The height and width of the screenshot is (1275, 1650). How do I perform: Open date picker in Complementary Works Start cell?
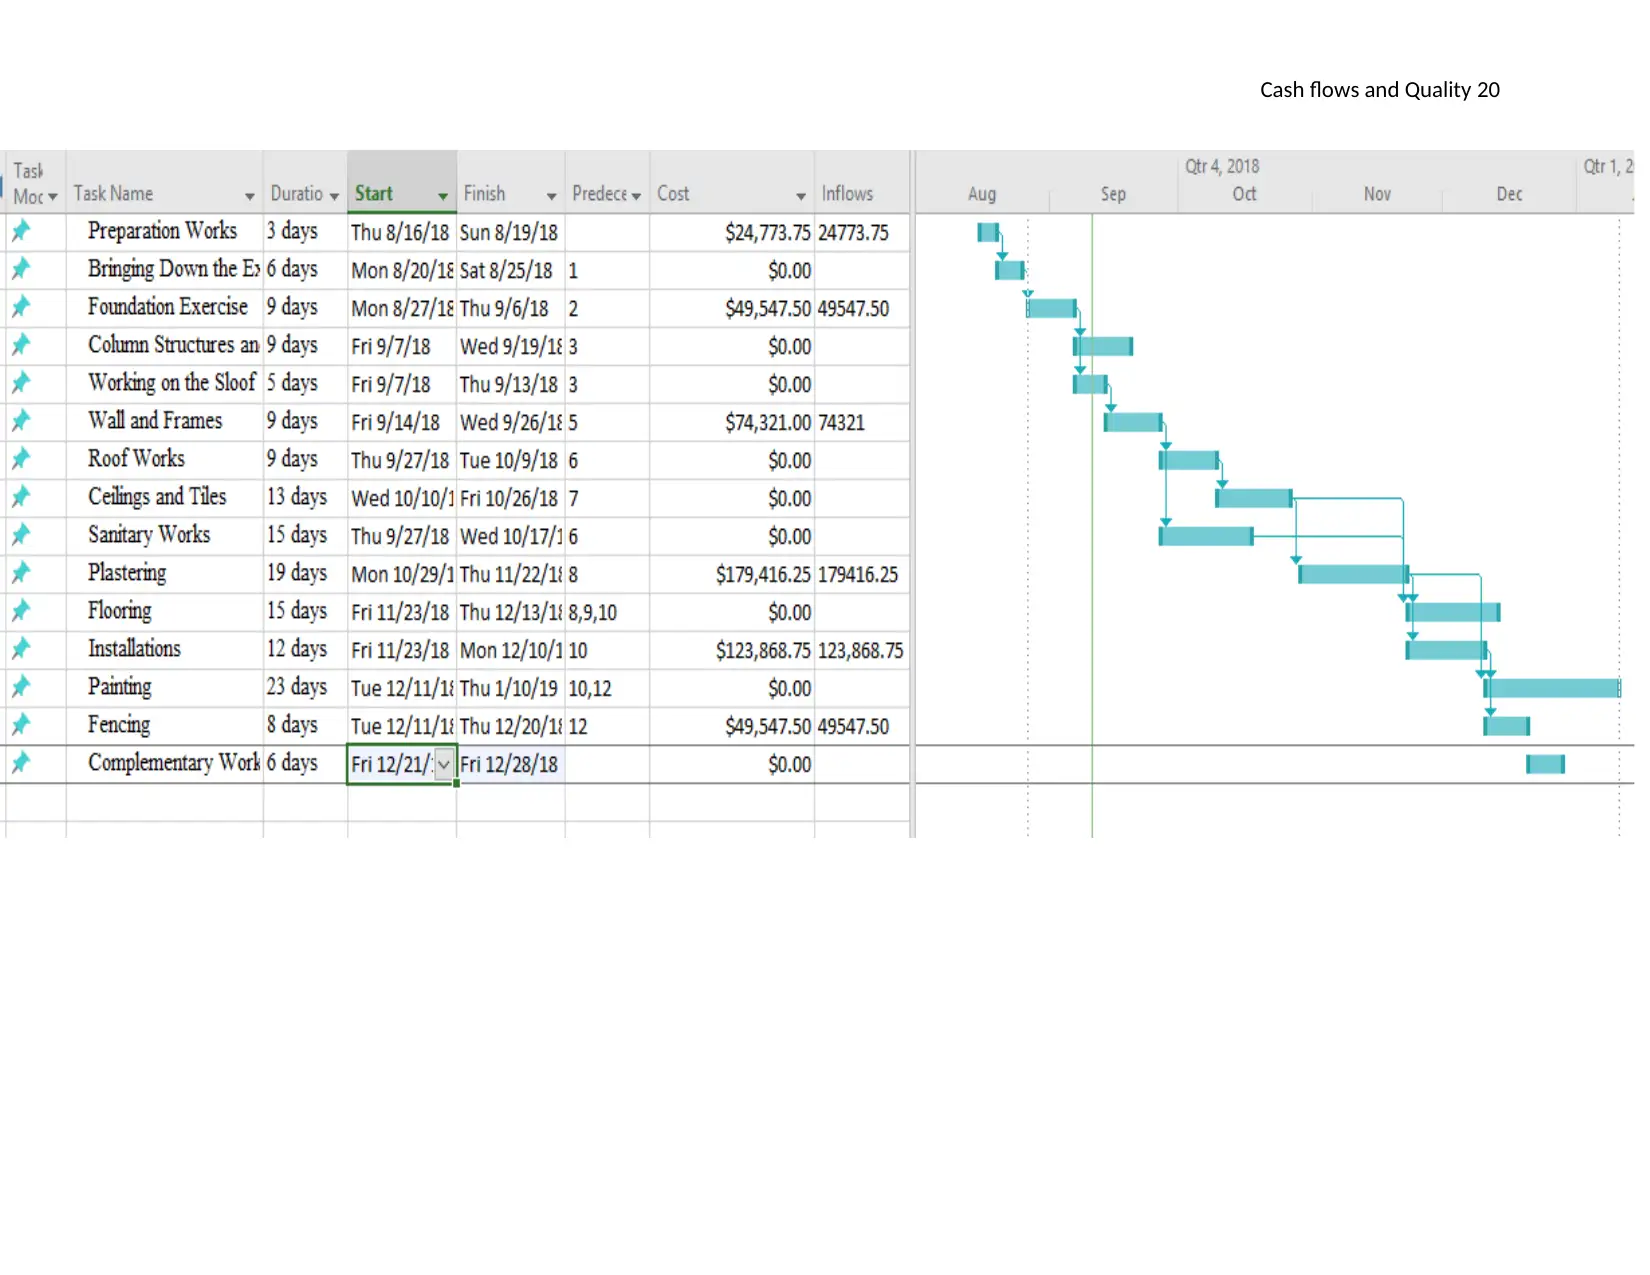(x=444, y=765)
